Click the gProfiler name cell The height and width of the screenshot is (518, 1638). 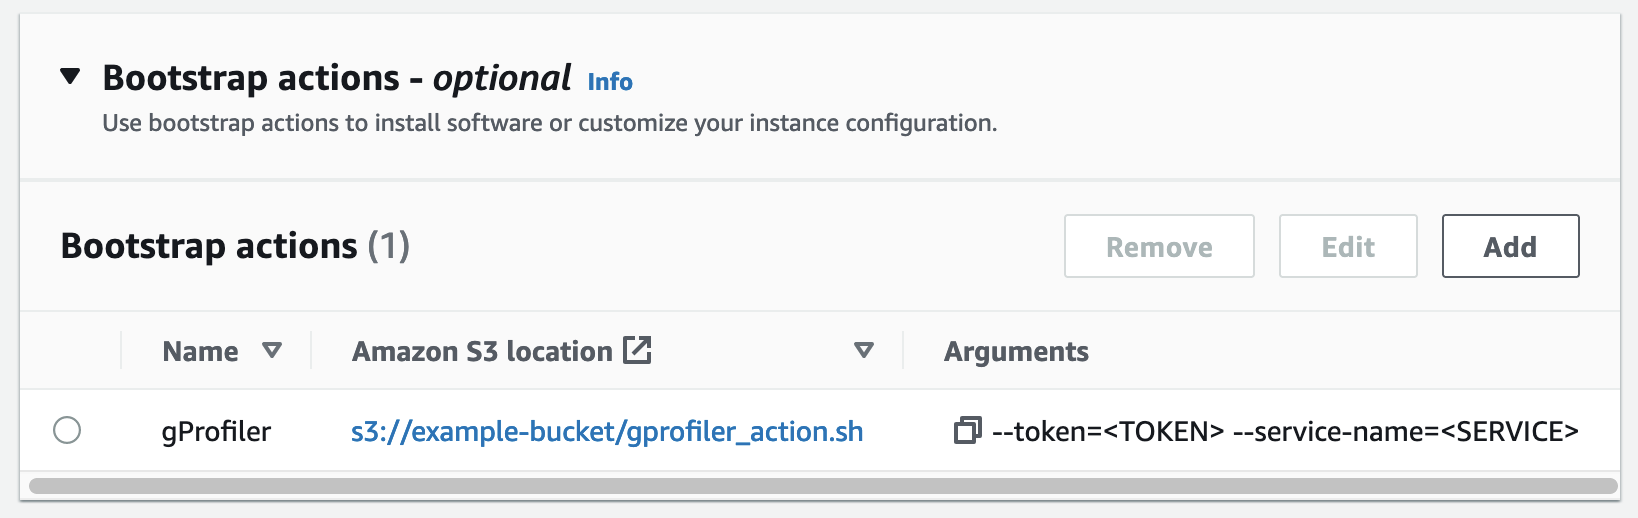(x=216, y=431)
